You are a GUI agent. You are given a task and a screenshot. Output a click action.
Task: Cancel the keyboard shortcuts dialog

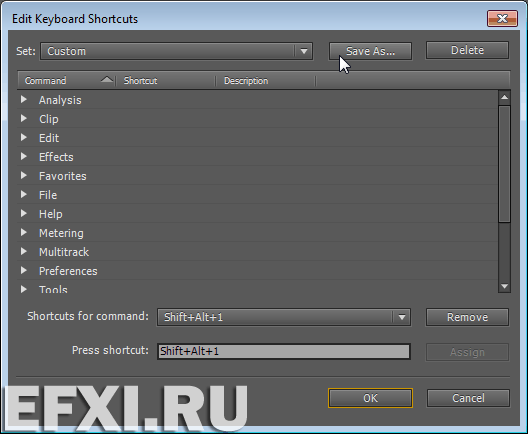pos(468,398)
